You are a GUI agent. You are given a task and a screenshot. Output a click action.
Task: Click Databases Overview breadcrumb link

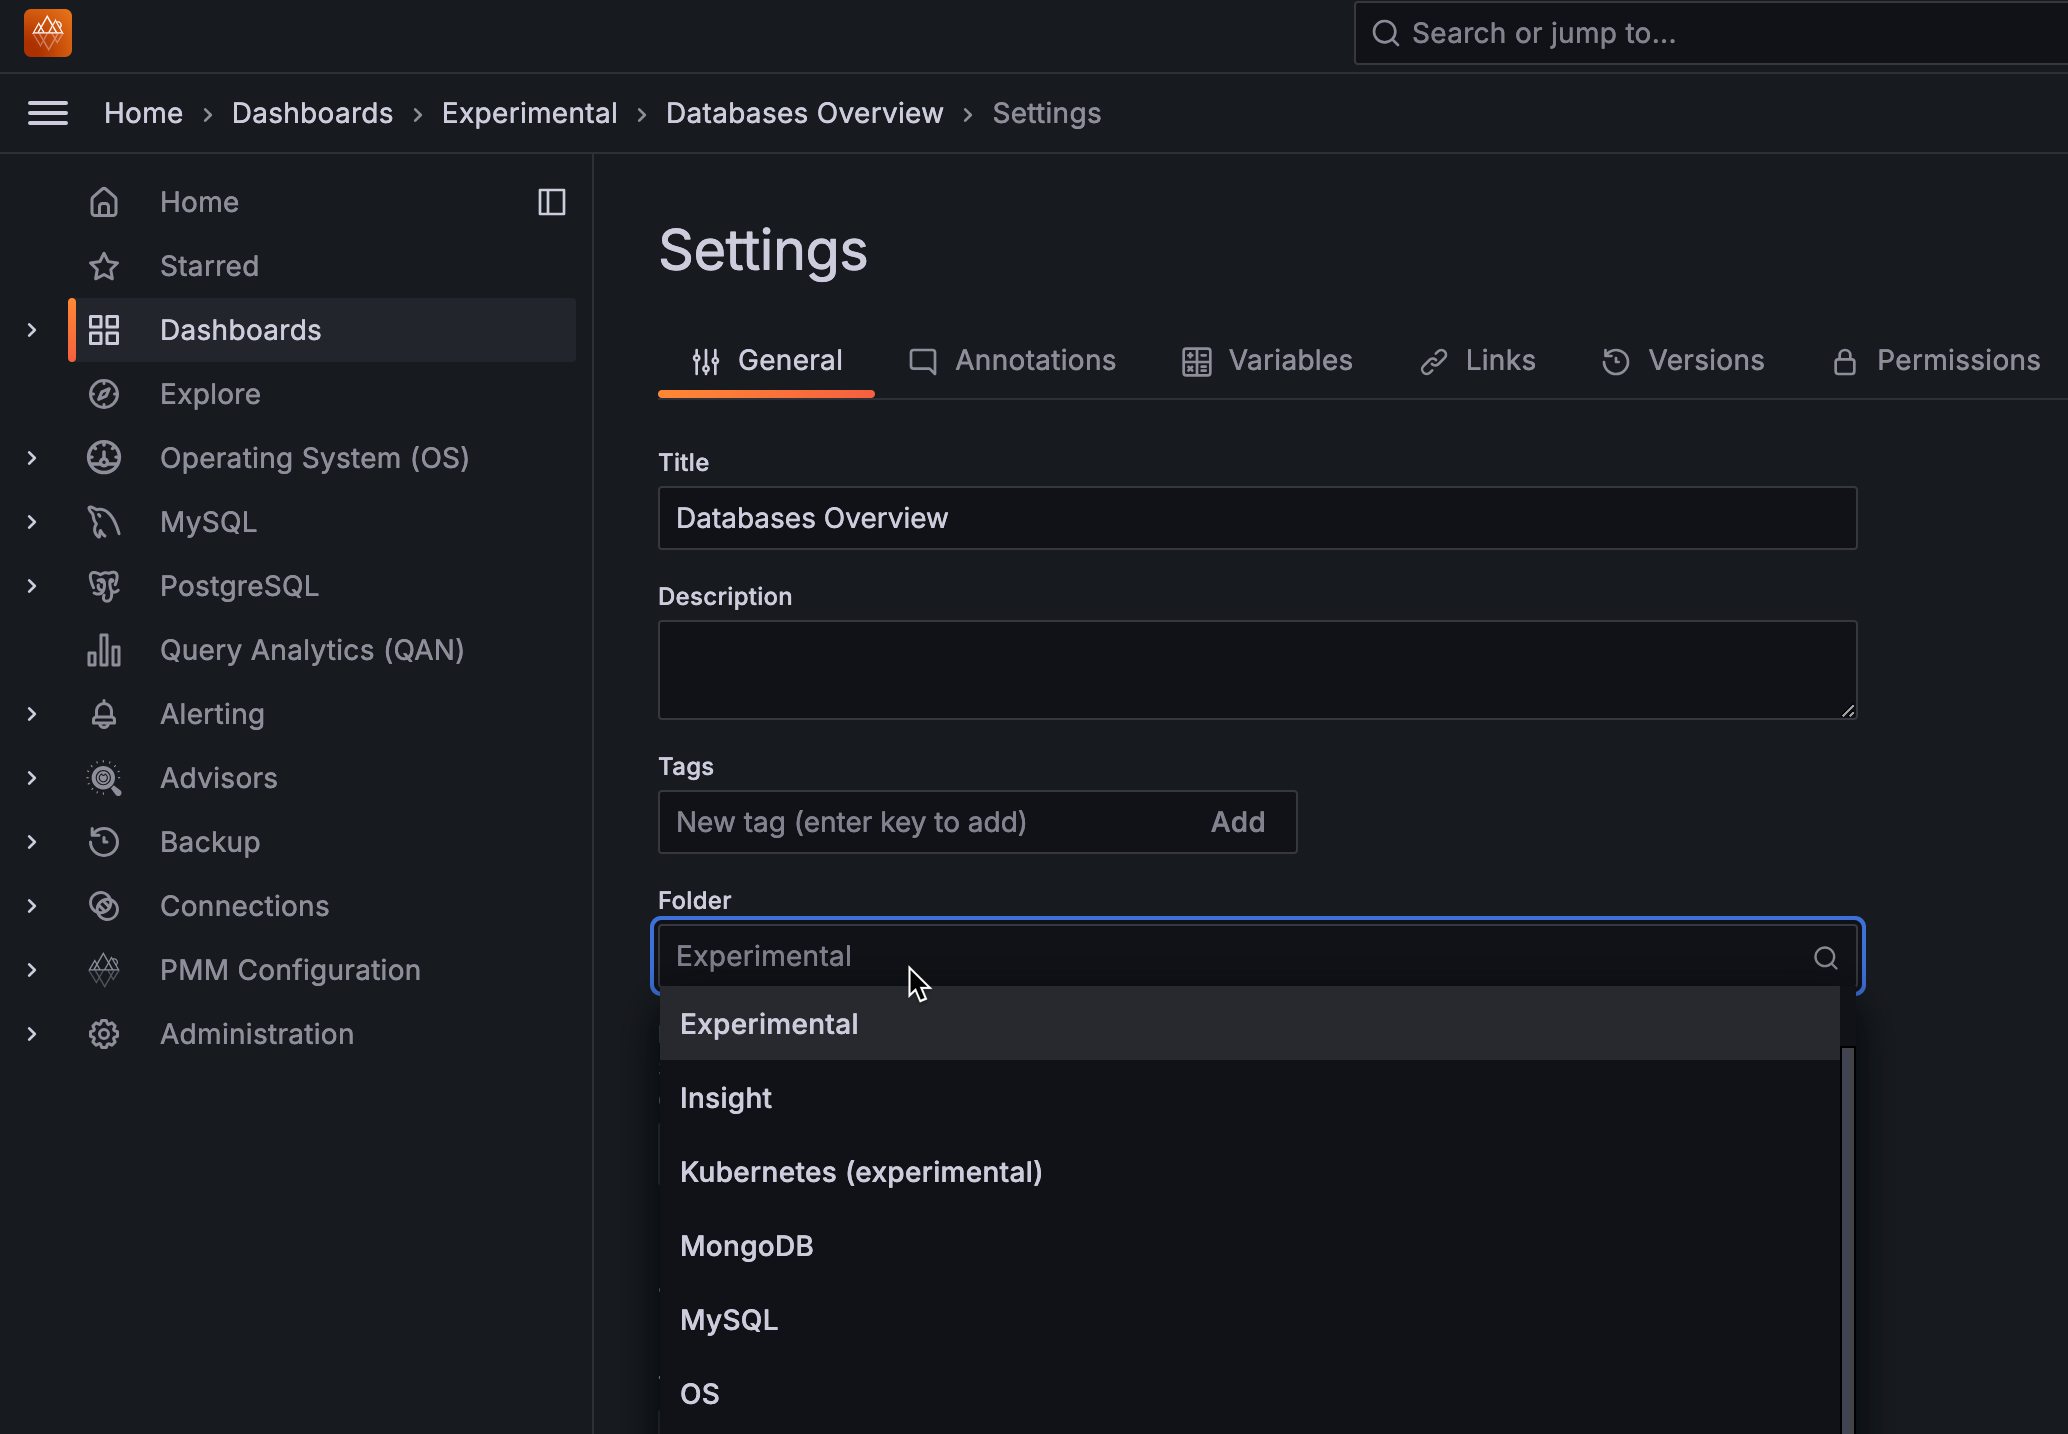[x=804, y=113]
